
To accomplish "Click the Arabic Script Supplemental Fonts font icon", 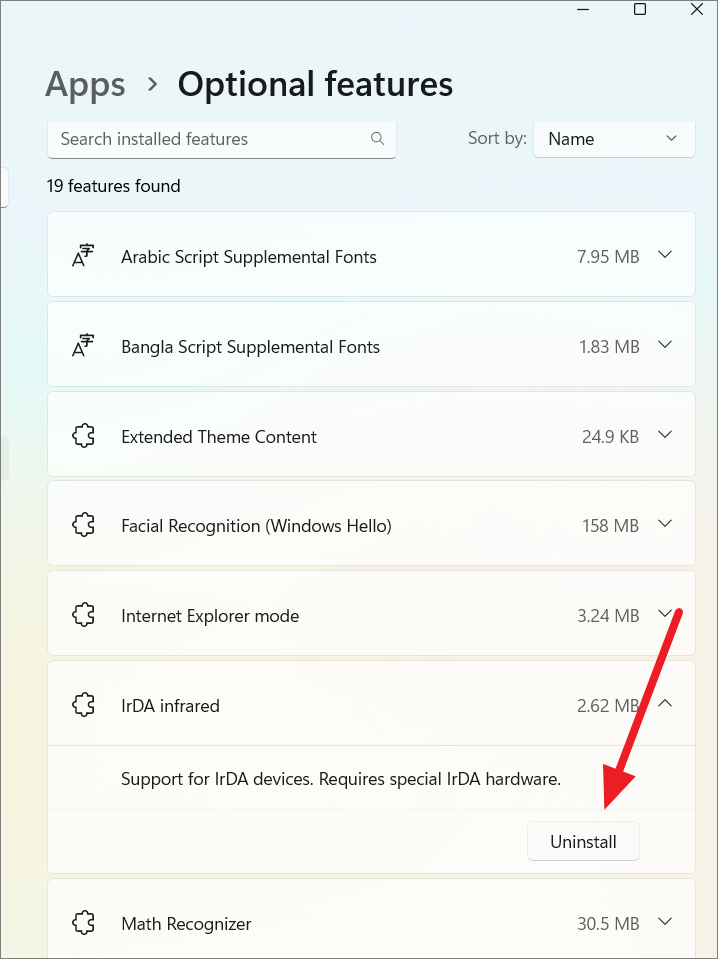I will click(x=83, y=256).
